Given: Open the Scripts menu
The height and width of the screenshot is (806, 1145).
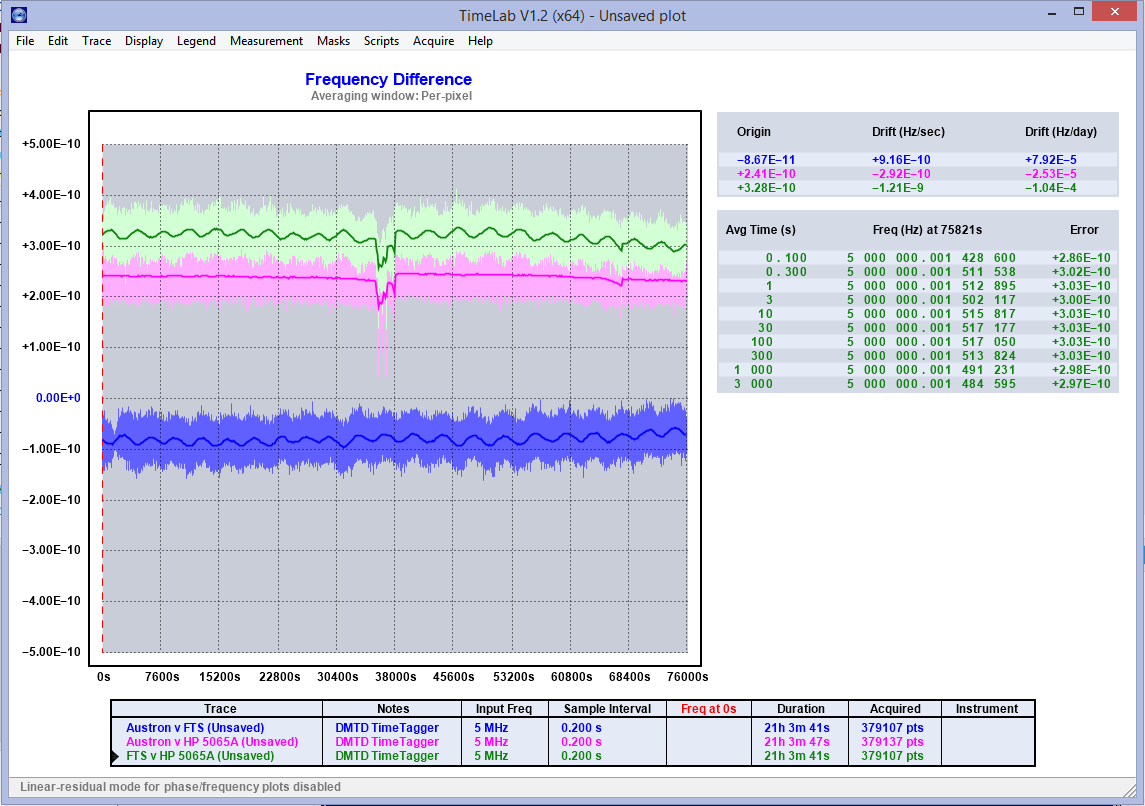Looking at the screenshot, I should point(381,41).
